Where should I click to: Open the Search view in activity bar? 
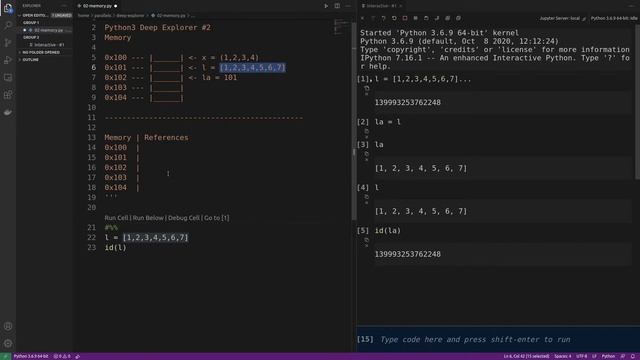pyautogui.click(x=8, y=25)
